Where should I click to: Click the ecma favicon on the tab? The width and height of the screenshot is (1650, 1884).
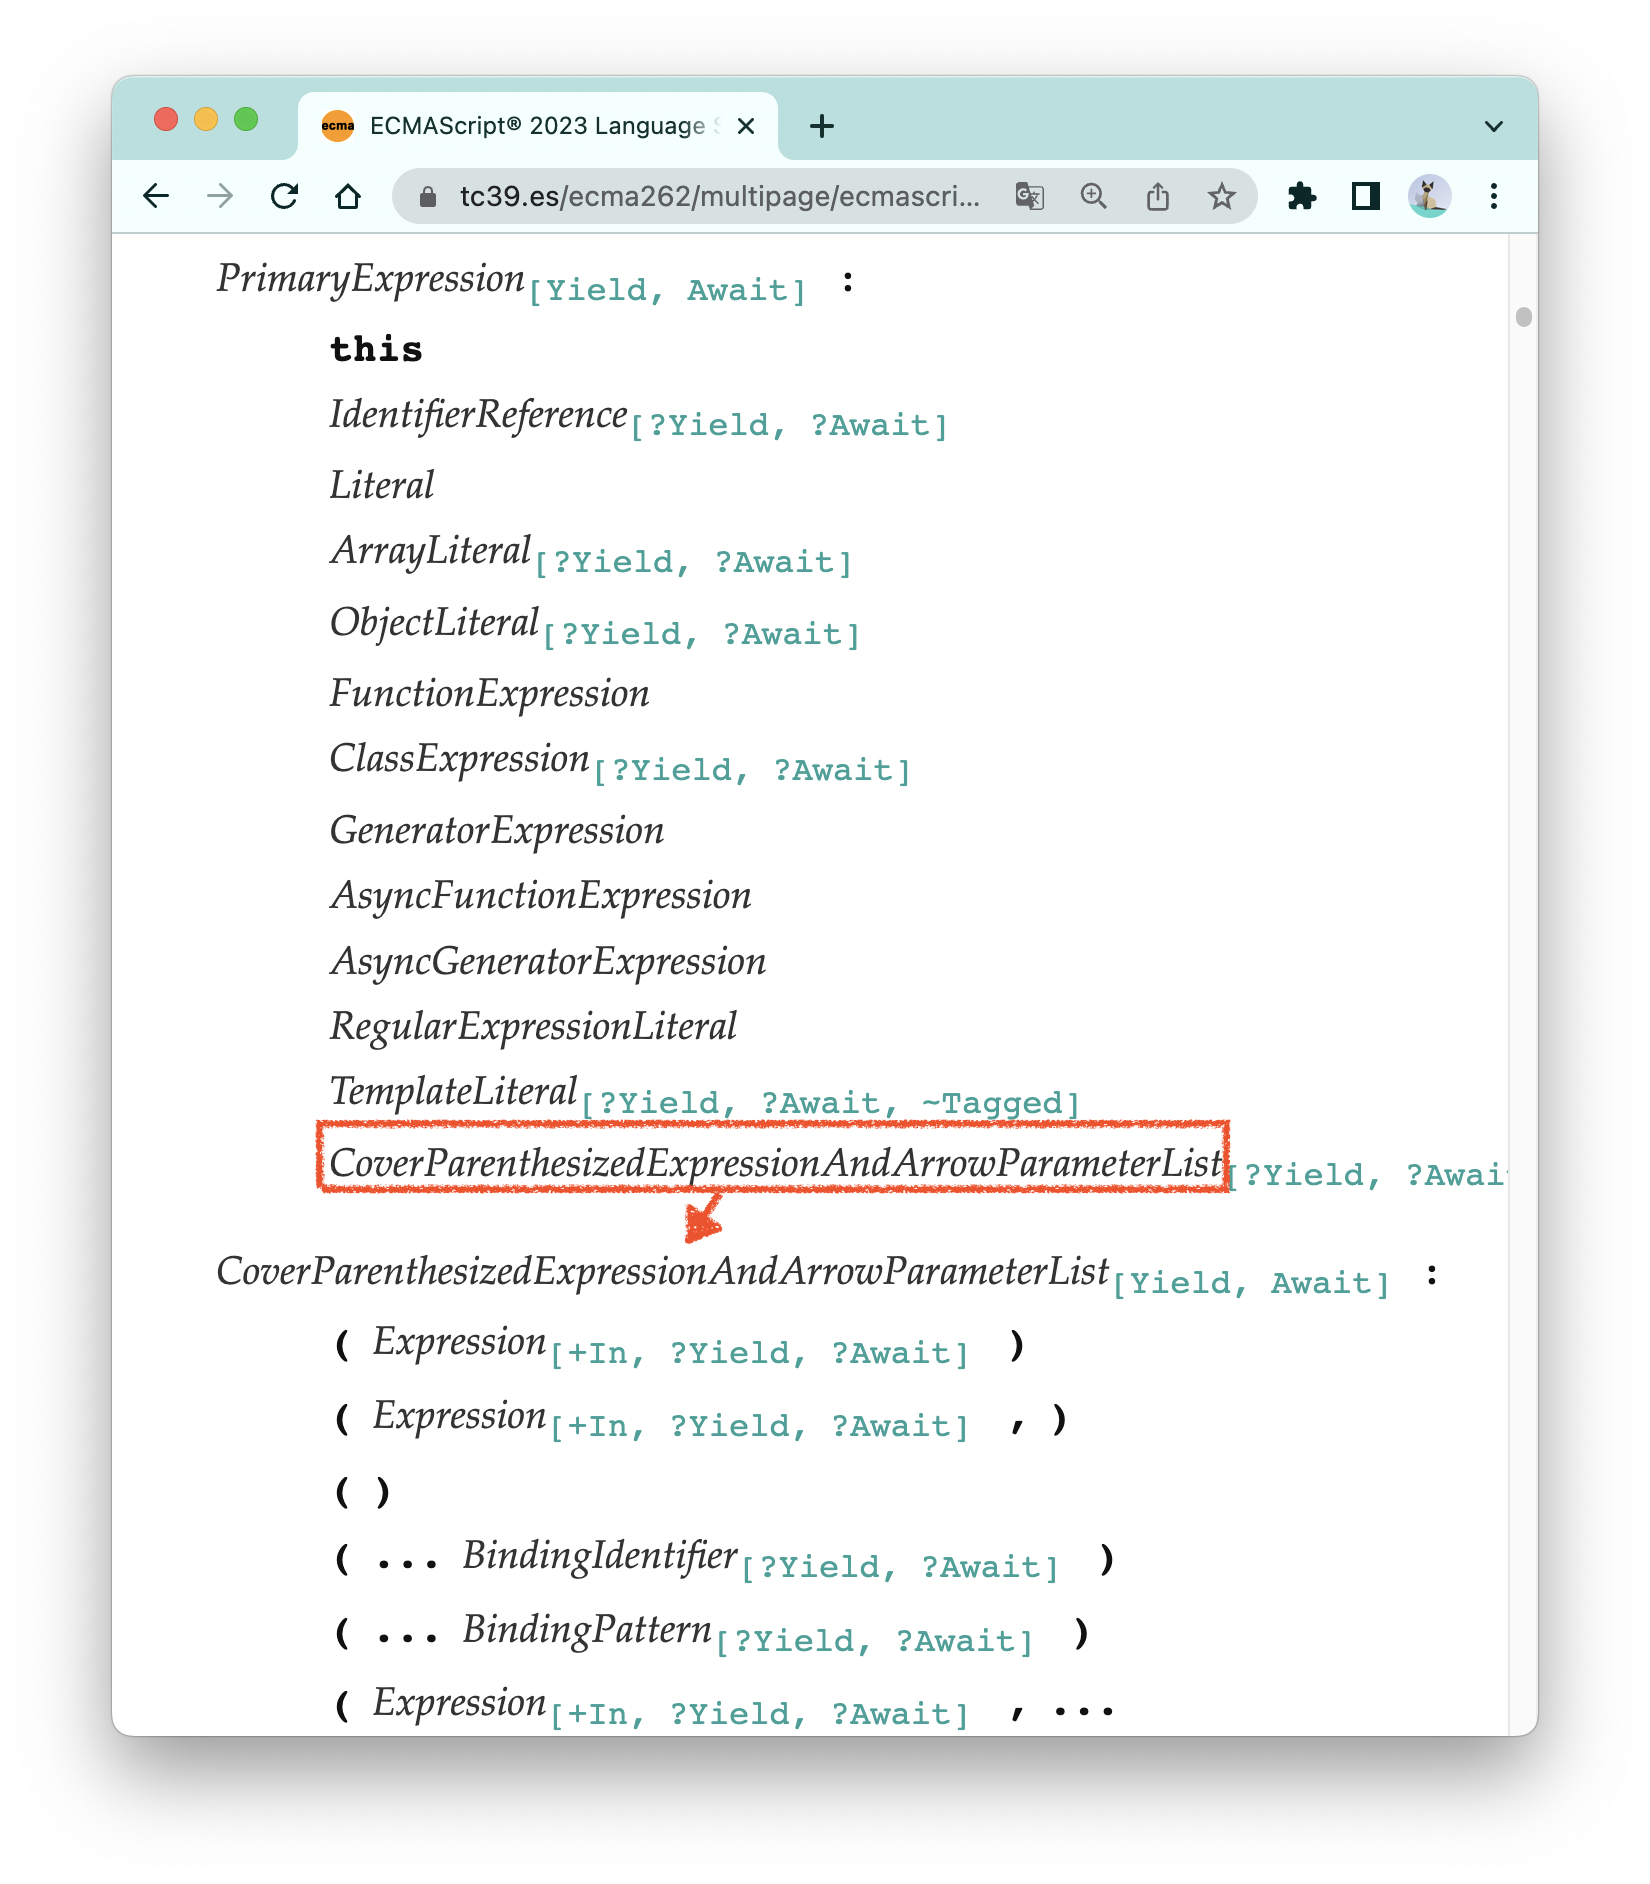(338, 126)
